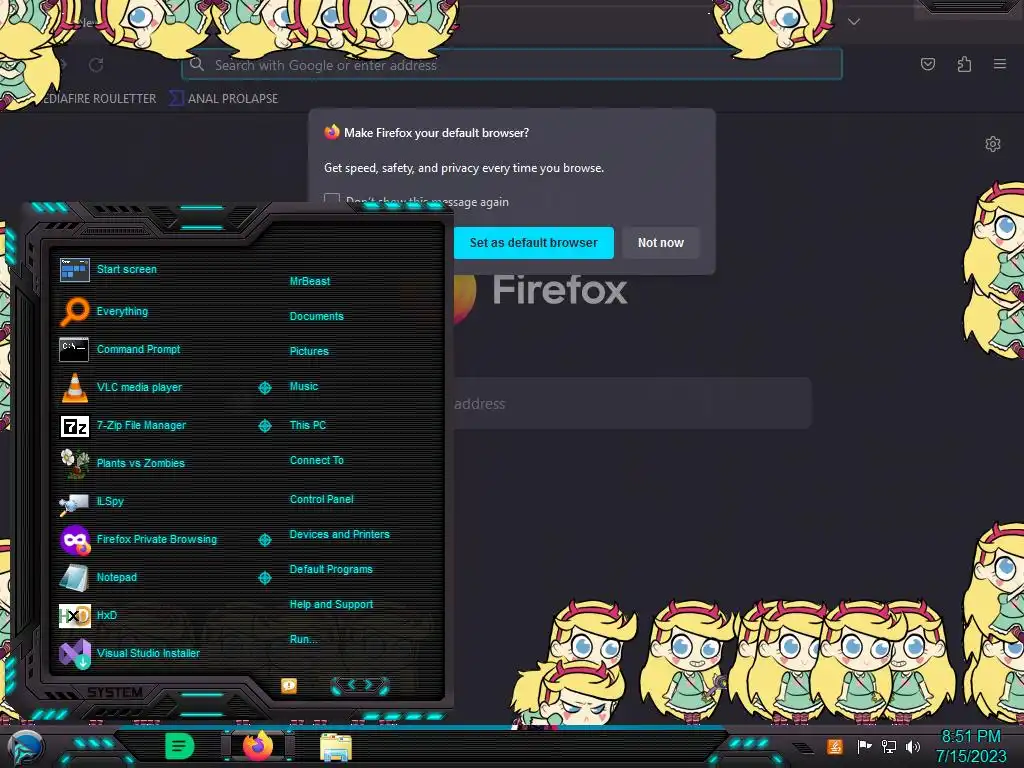
Task: Open Firefox extensions menu
Action: tap(964, 64)
